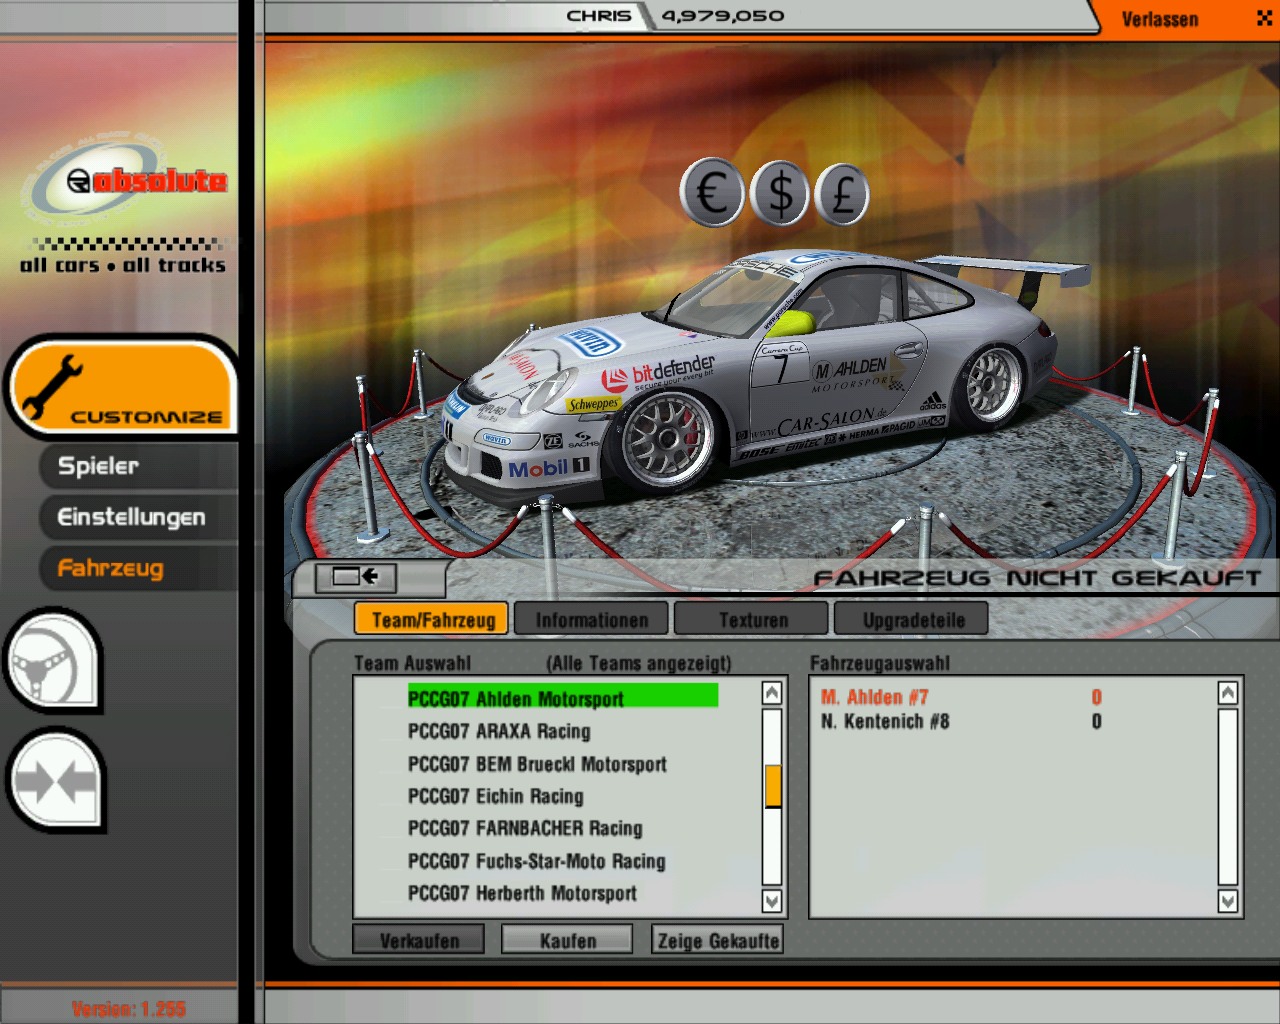Click vehicle list scroll down arrow

click(1228, 900)
